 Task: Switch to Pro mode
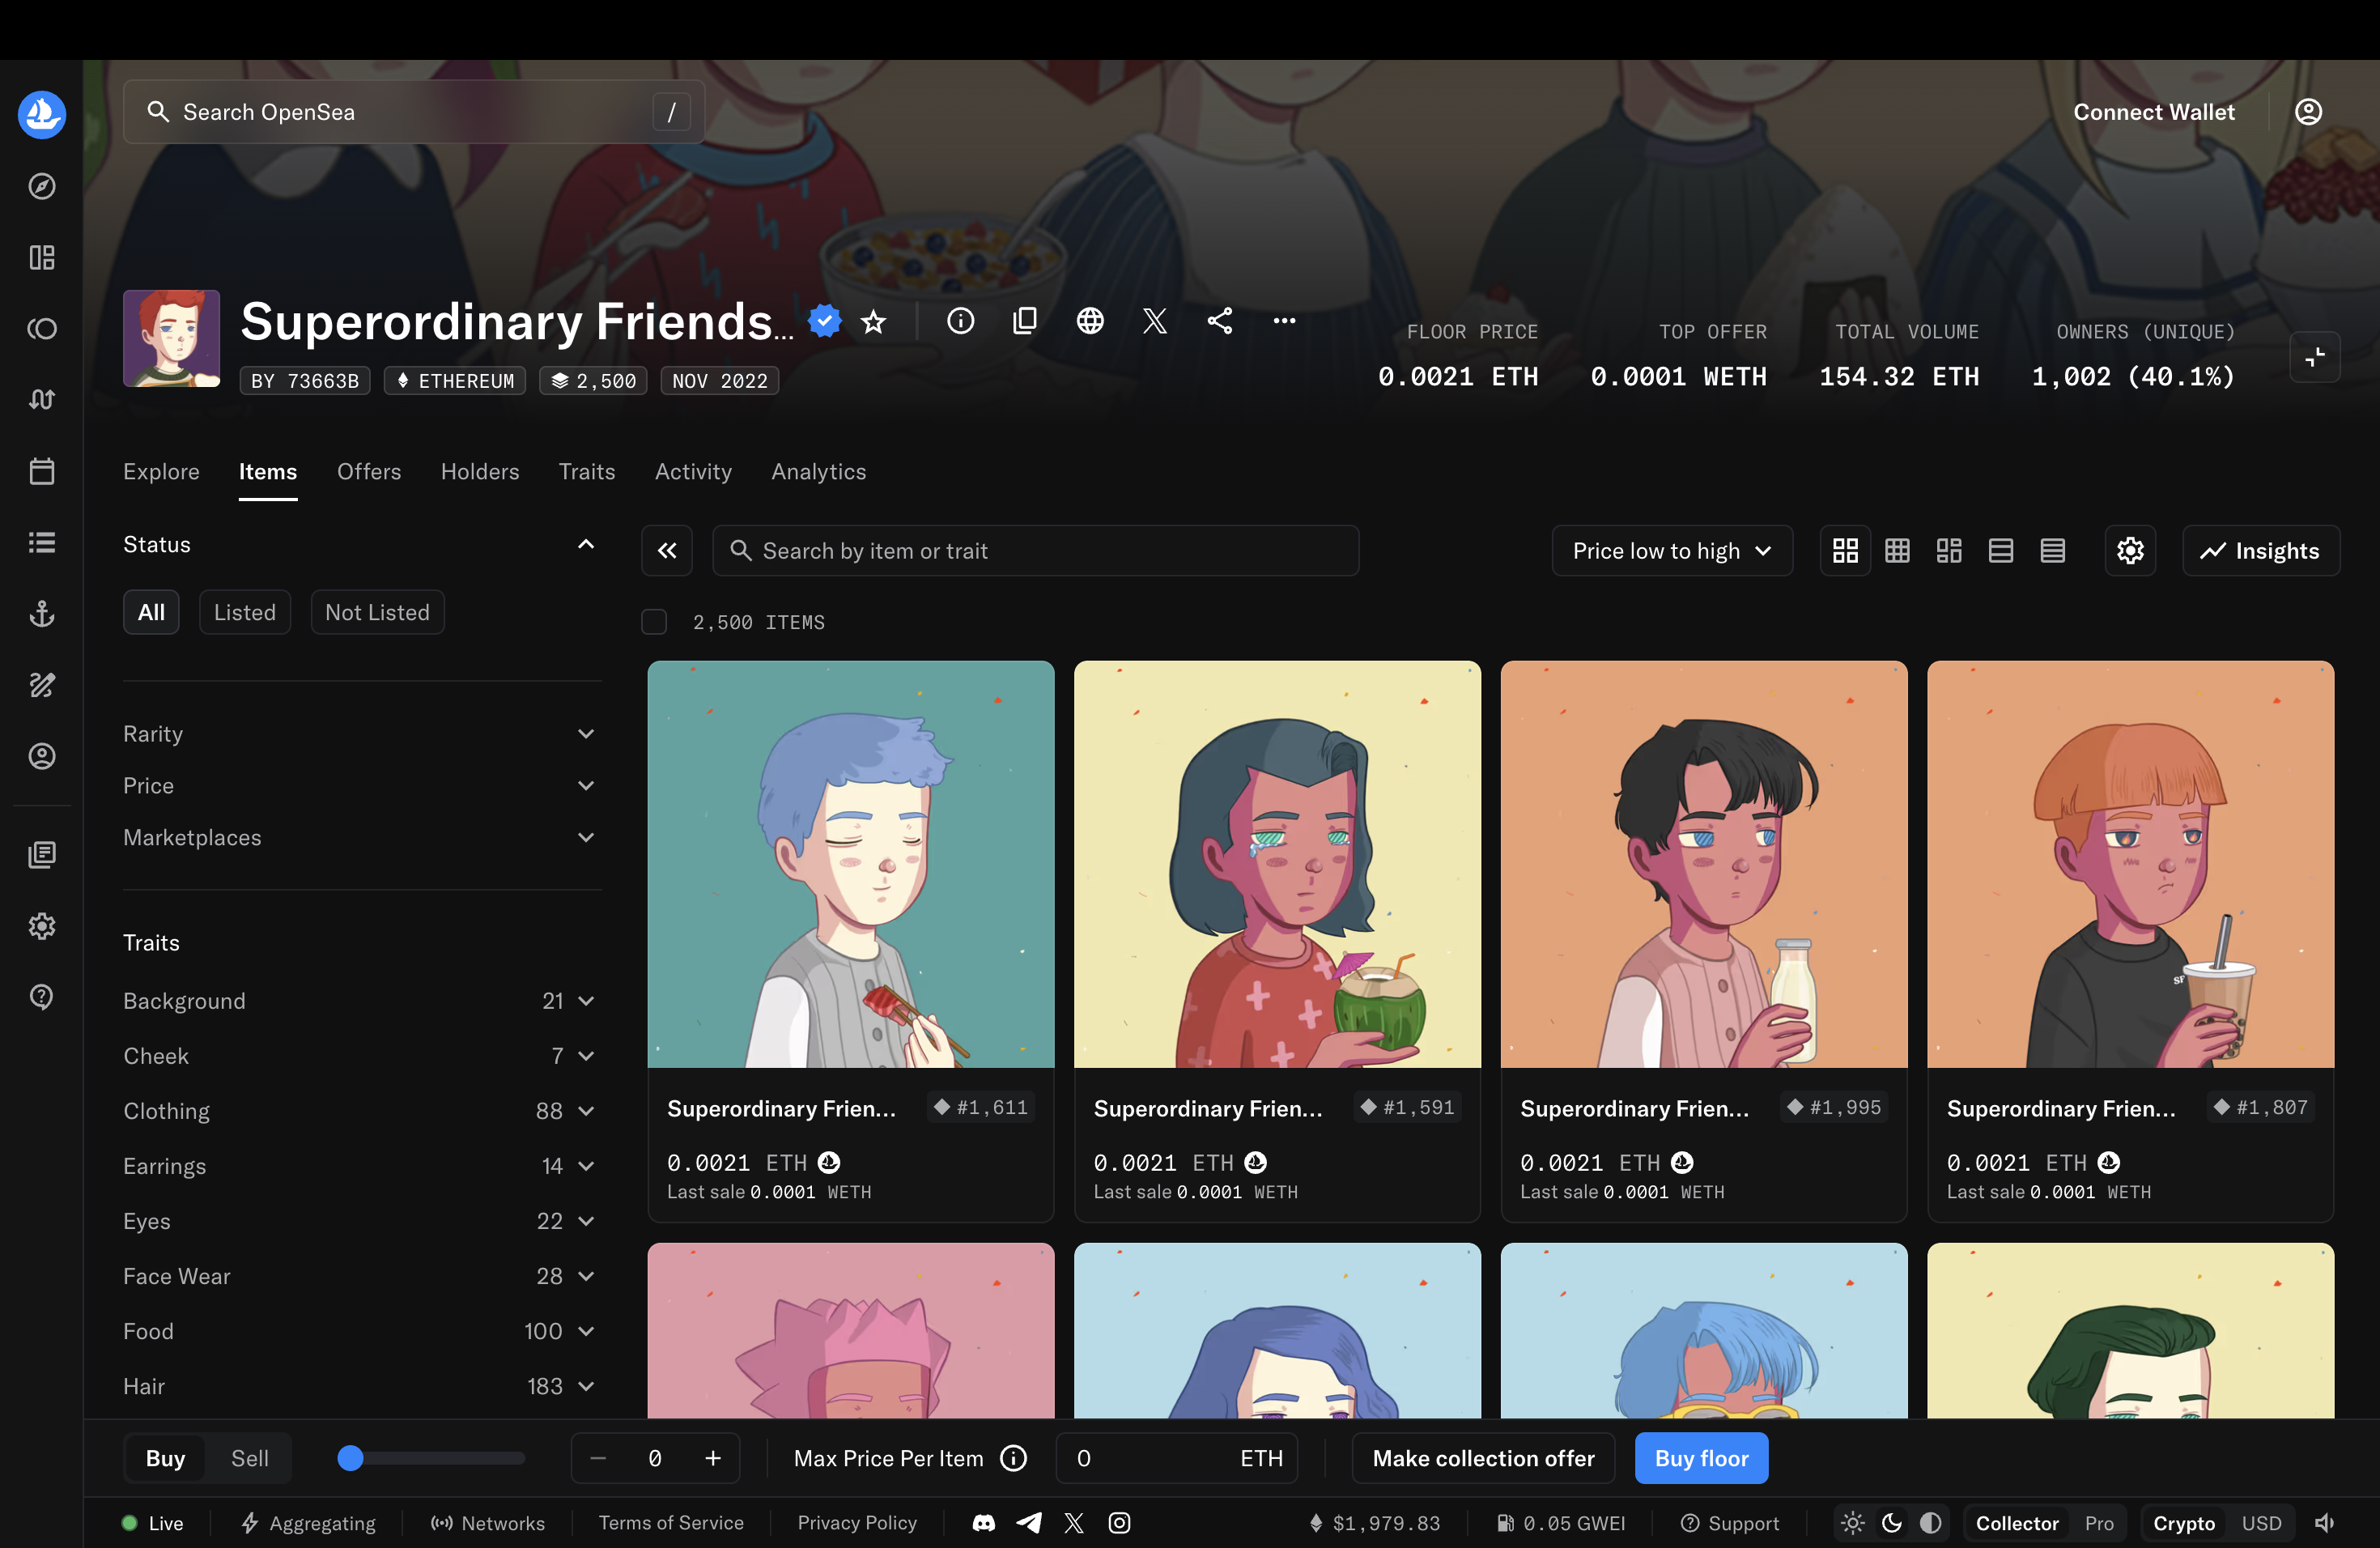[x=2099, y=1523]
